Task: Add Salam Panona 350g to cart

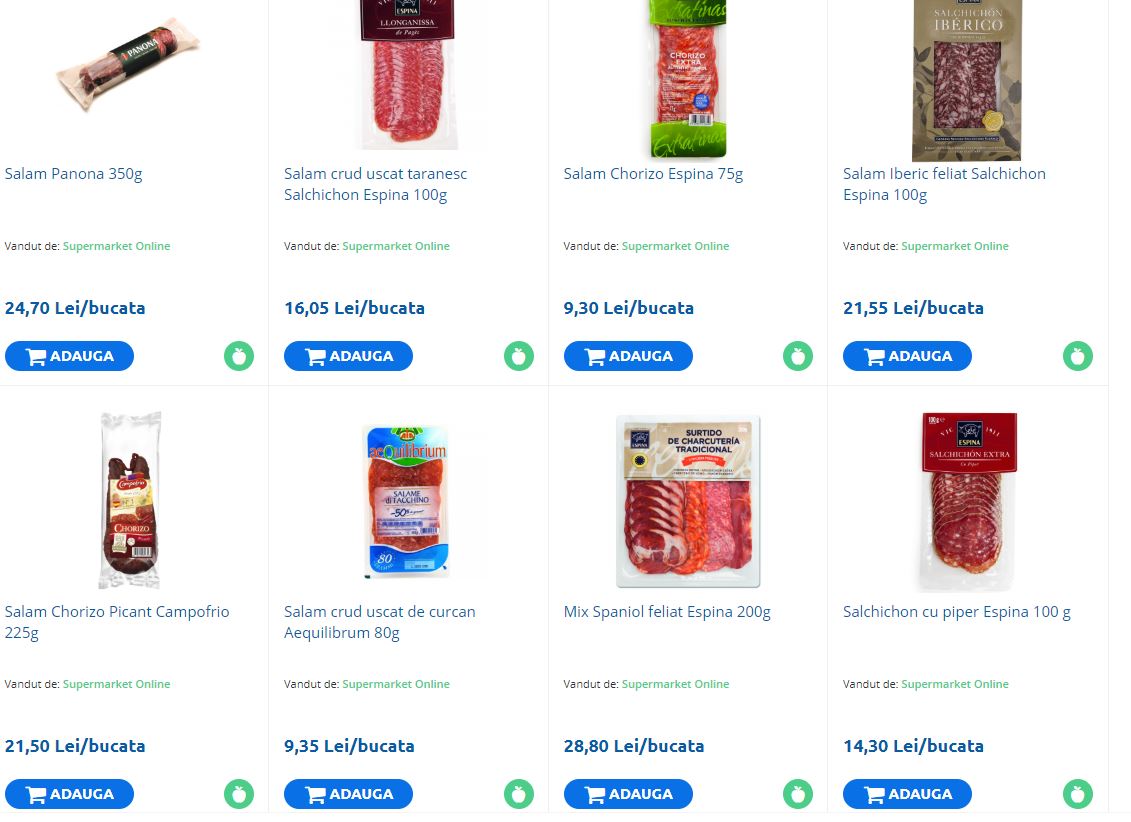Action: 69,356
